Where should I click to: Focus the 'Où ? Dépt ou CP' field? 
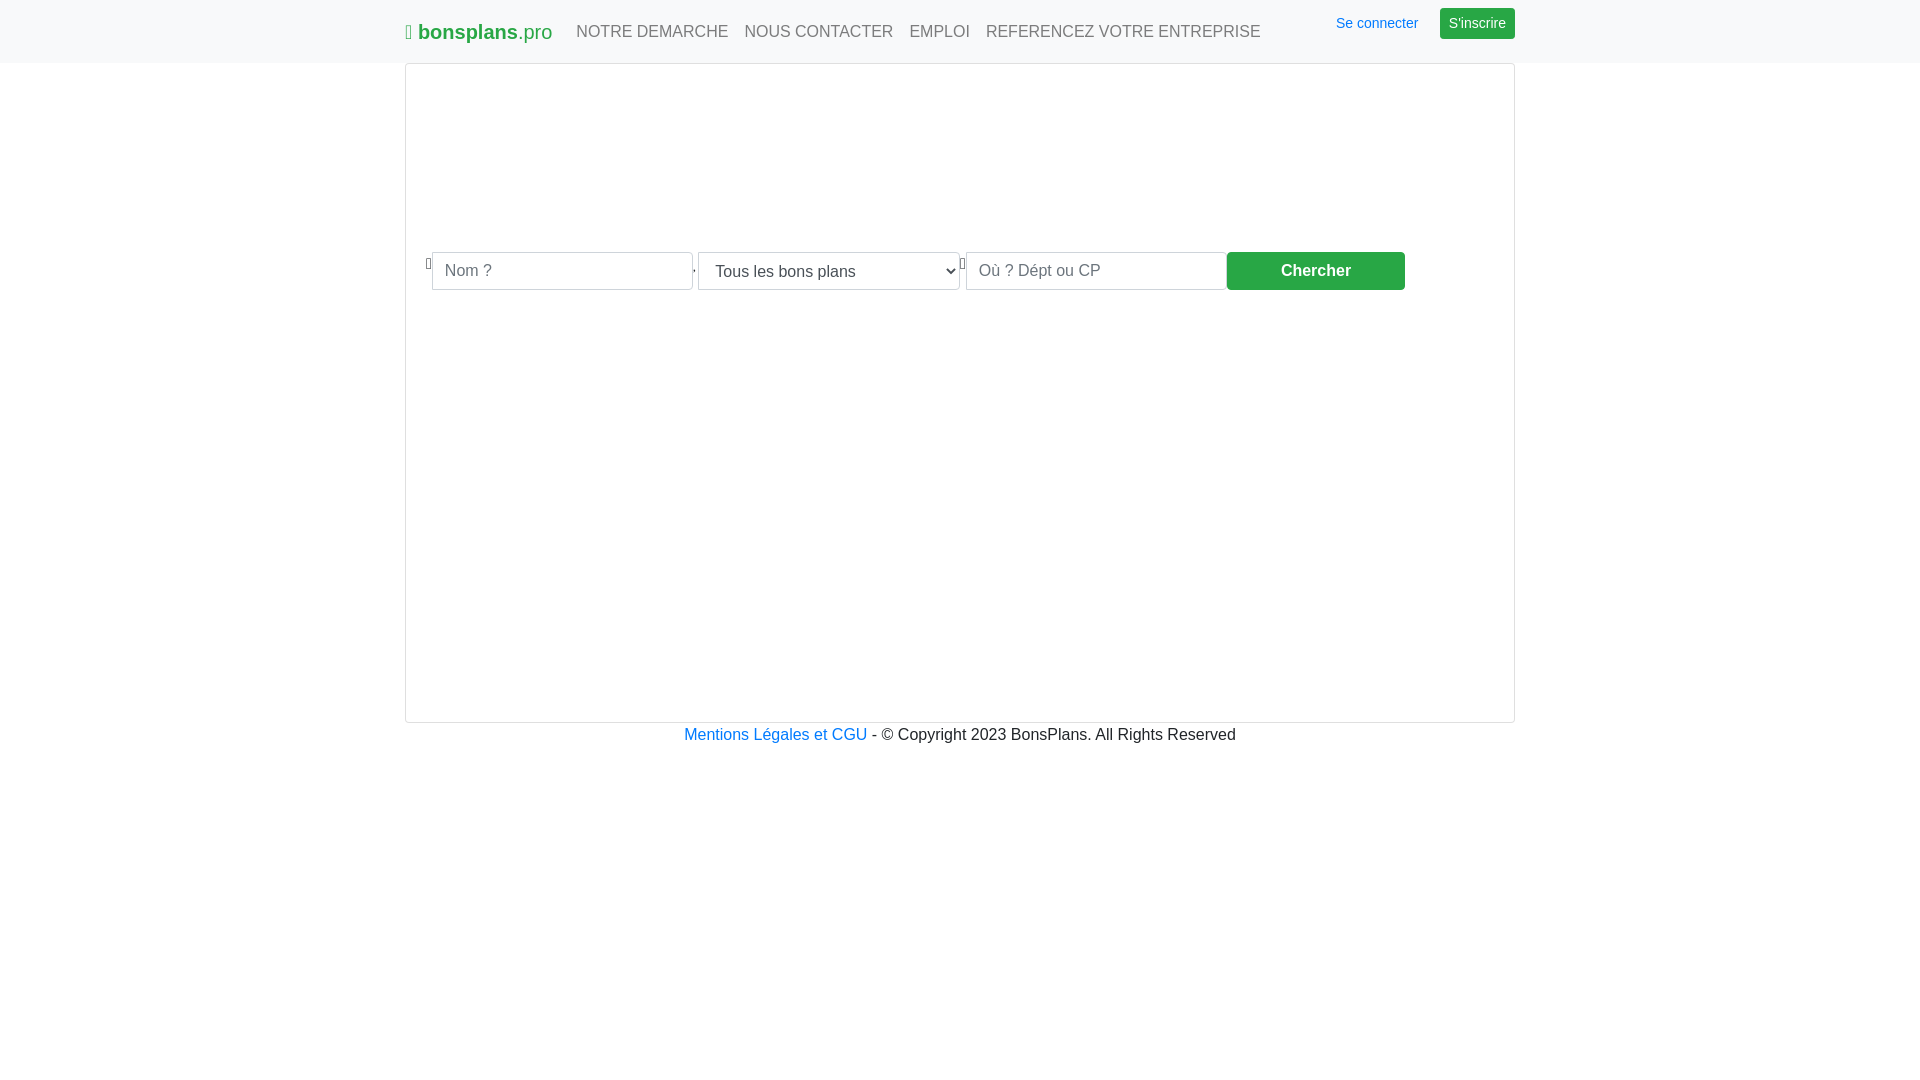1095,271
